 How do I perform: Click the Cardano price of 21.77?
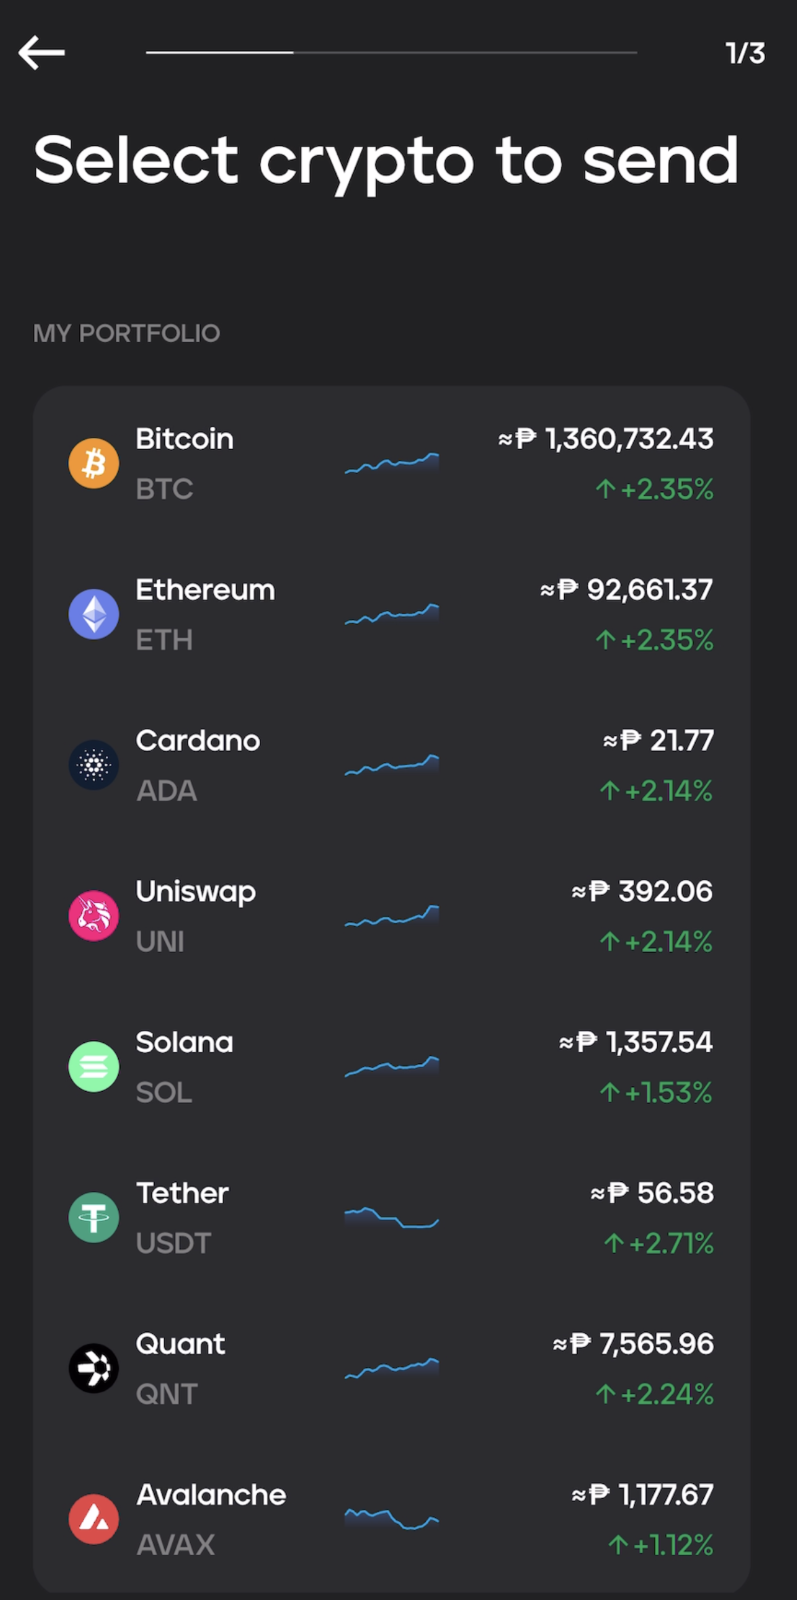(658, 740)
